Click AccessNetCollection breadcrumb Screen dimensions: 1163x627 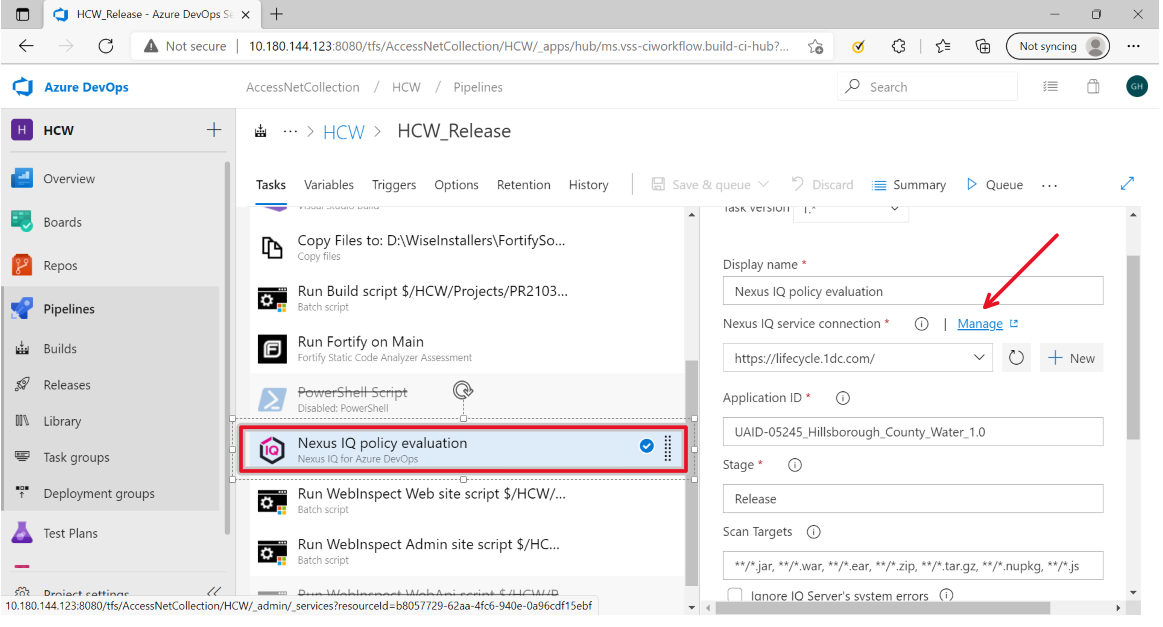tap(303, 87)
